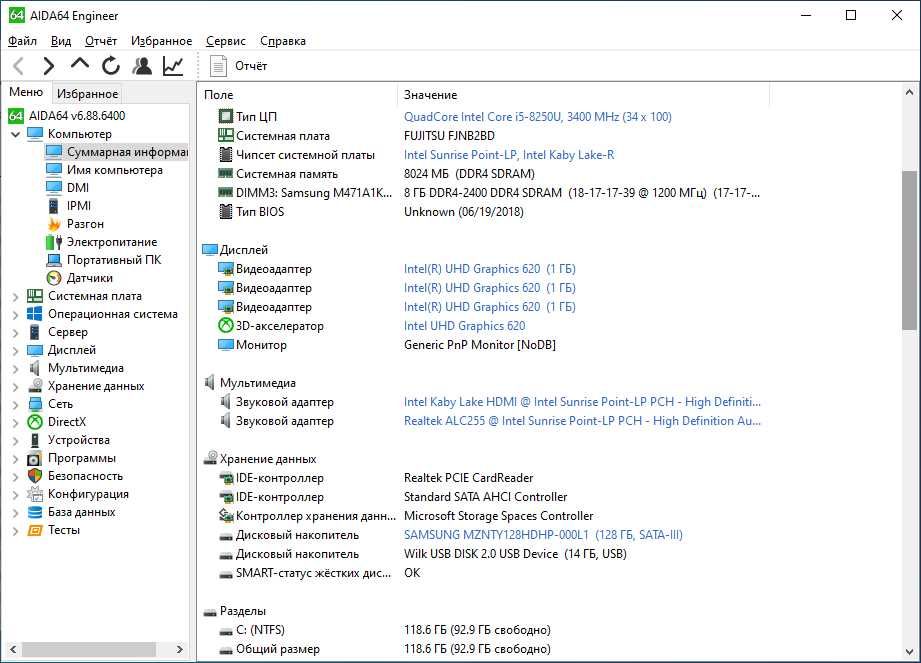
Task: Open the Избранное menu
Action: pyautogui.click(x=162, y=41)
